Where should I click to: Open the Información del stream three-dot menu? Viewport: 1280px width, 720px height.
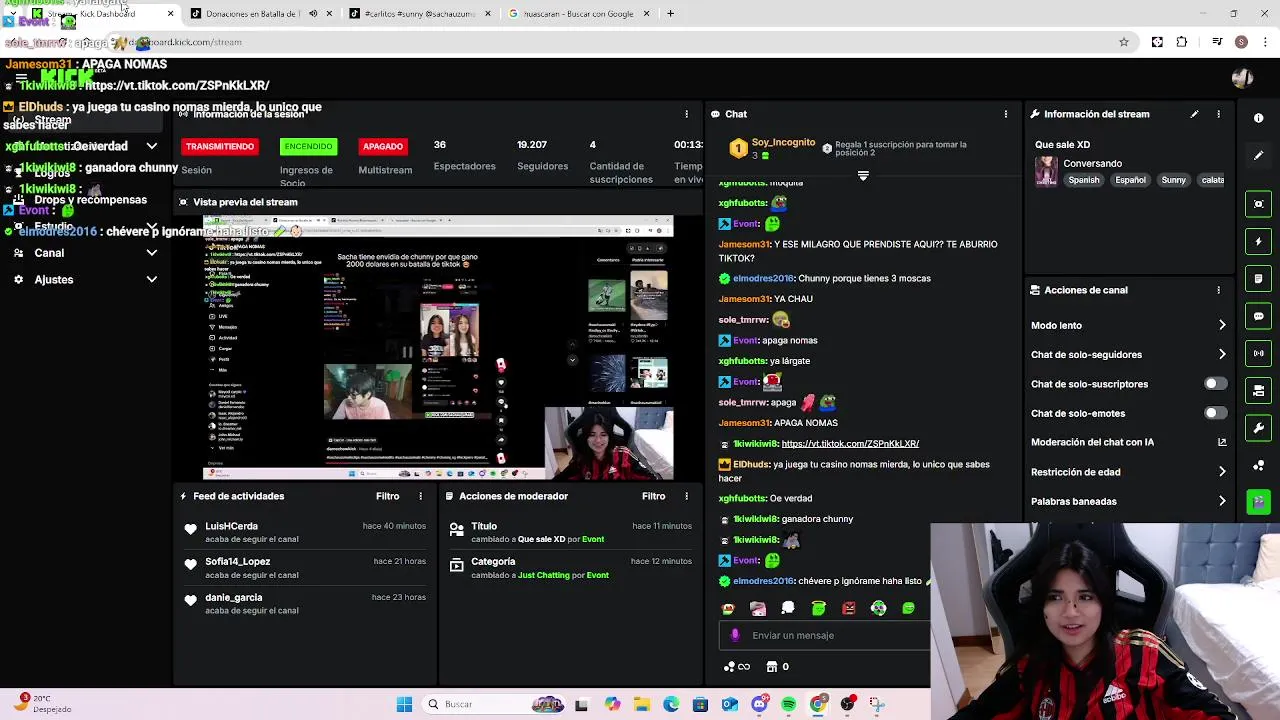pos(1218,114)
